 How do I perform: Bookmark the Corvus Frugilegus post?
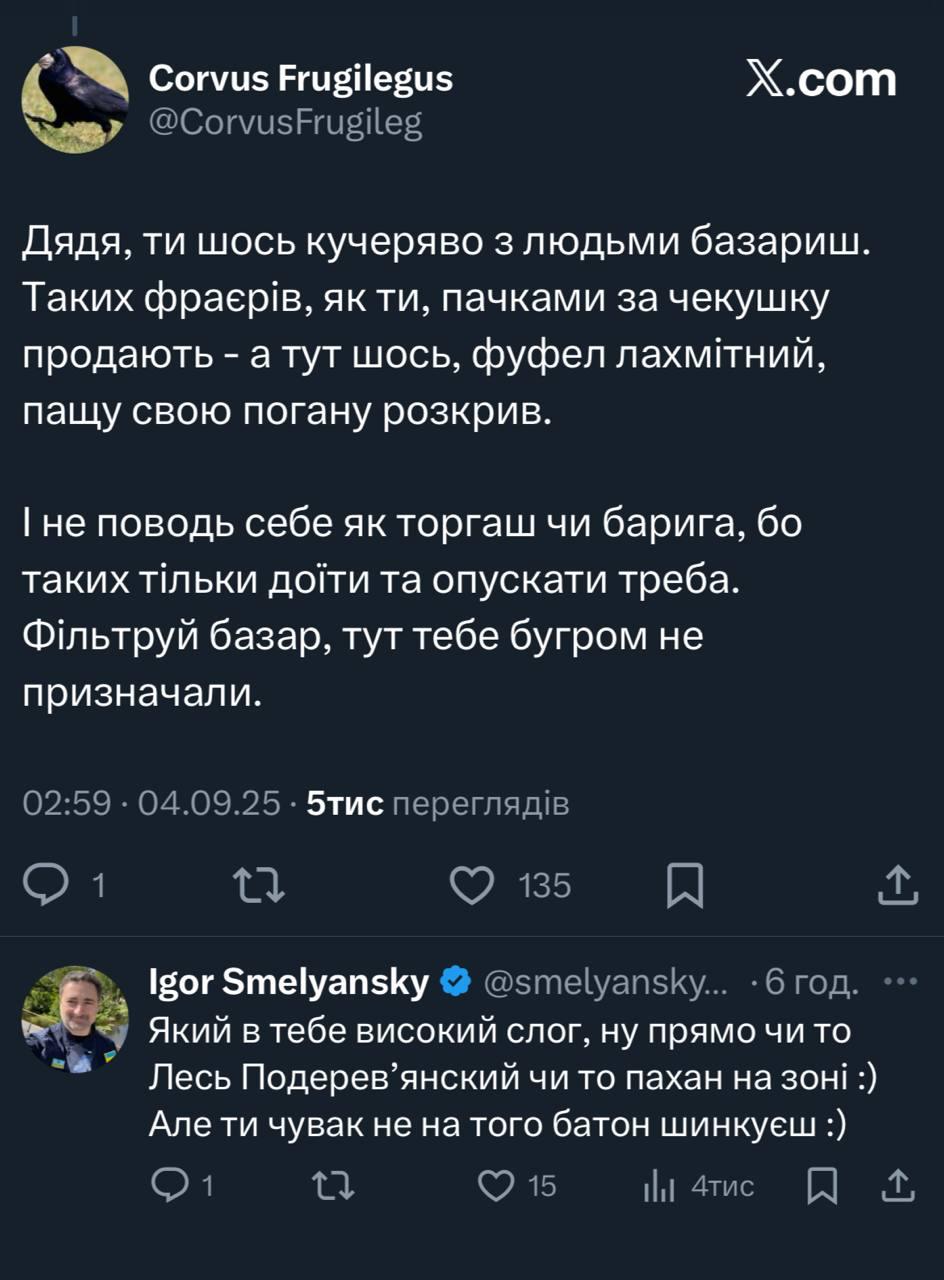tap(685, 885)
